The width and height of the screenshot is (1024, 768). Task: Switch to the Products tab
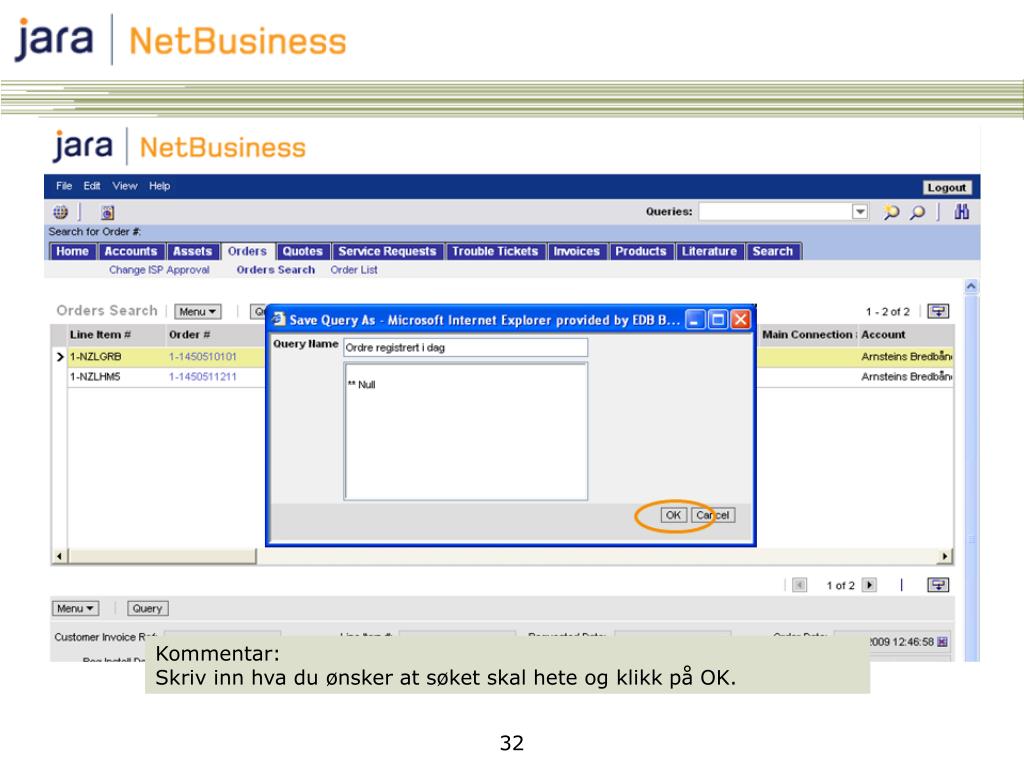[641, 251]
